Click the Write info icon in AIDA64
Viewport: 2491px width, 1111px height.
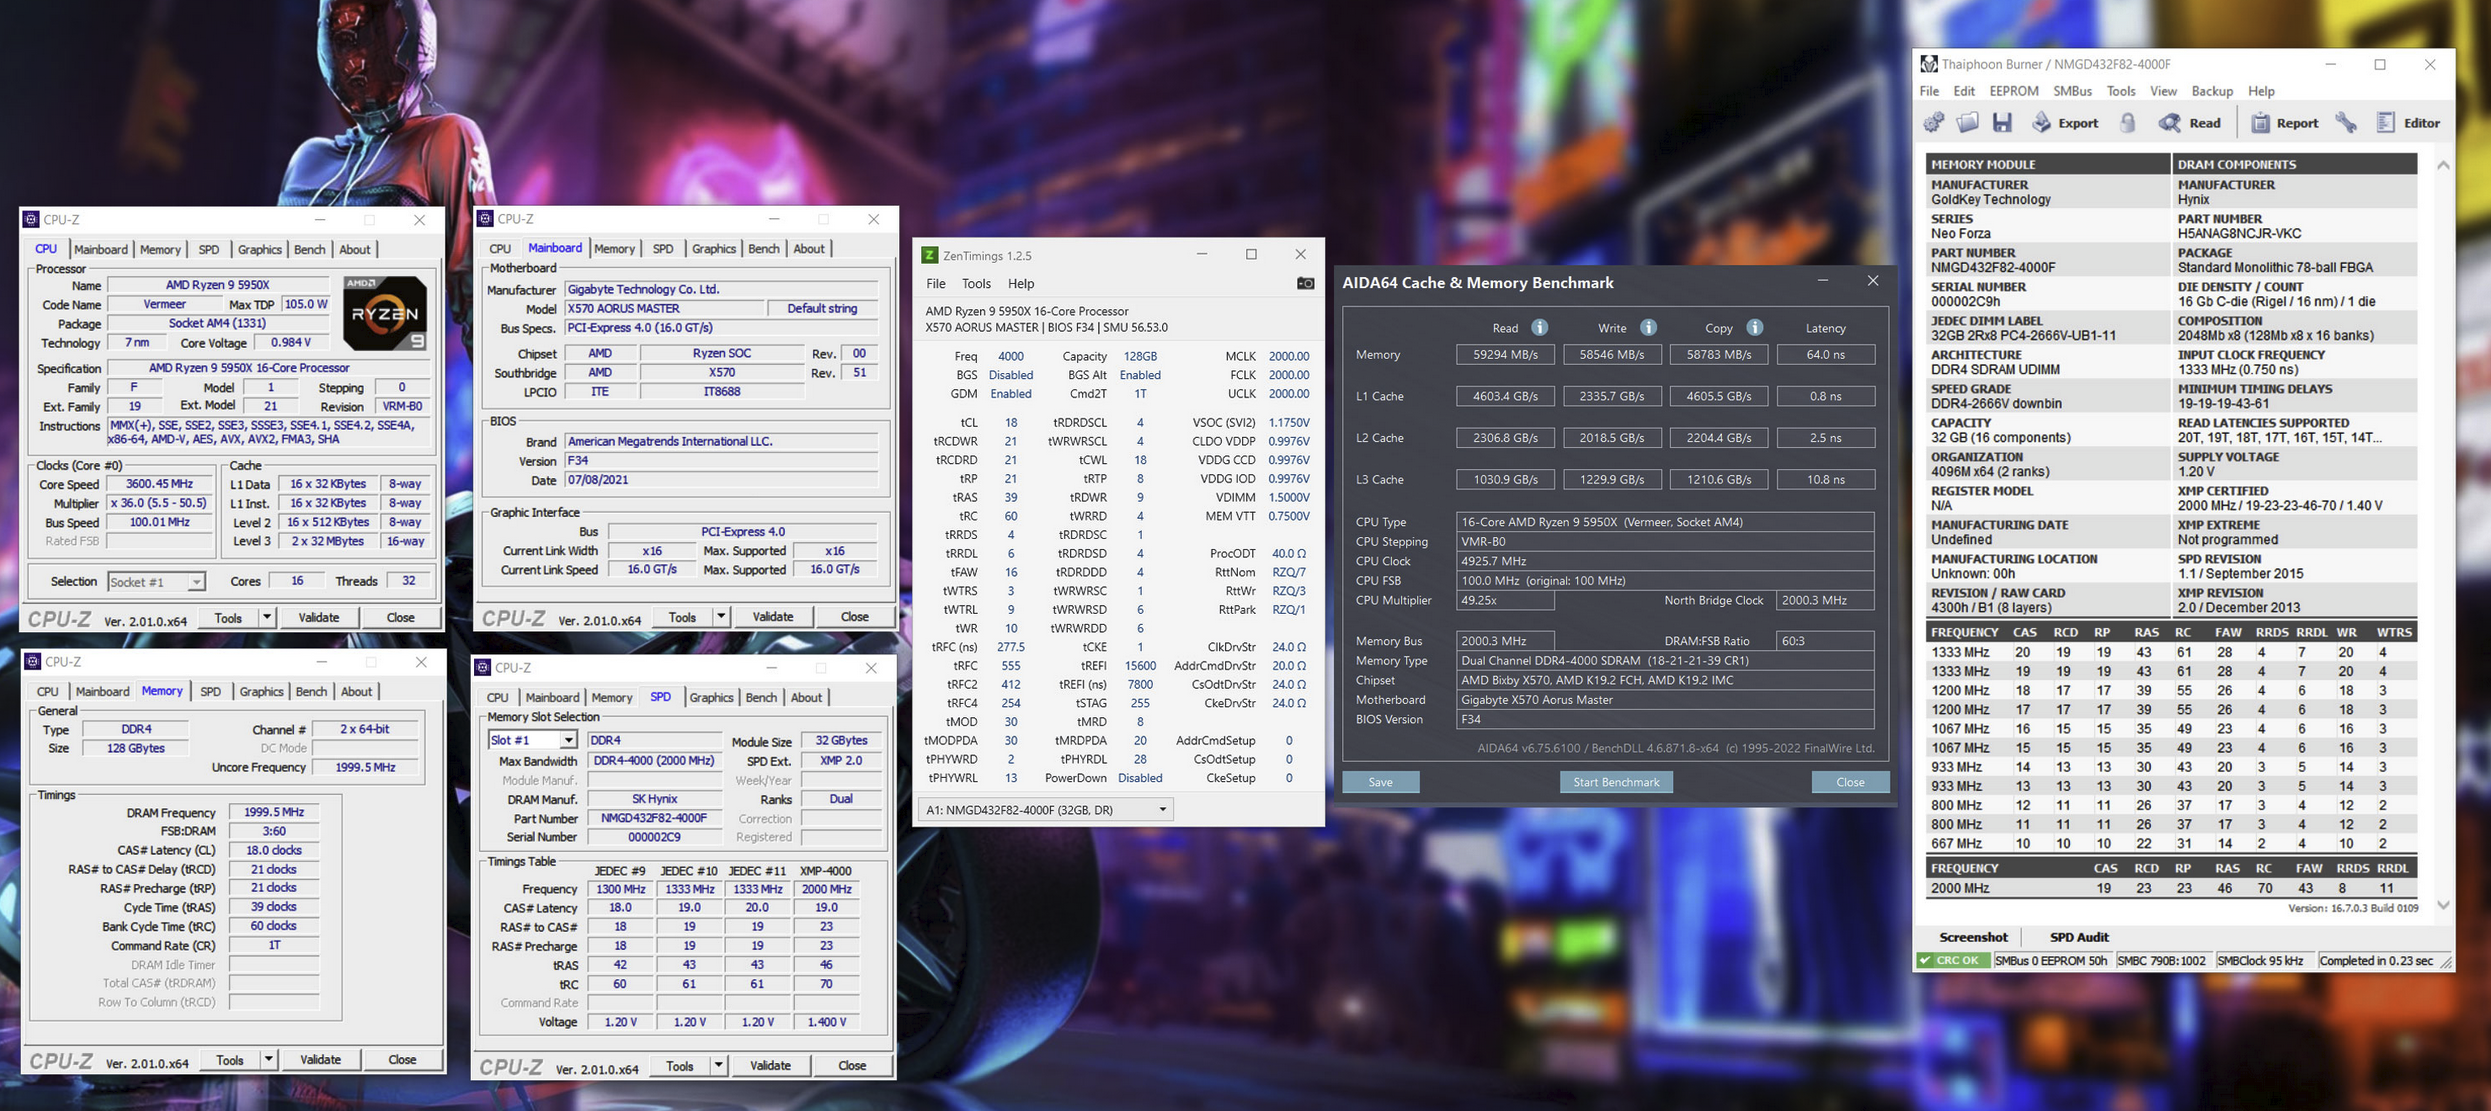tap(1648, 327)
